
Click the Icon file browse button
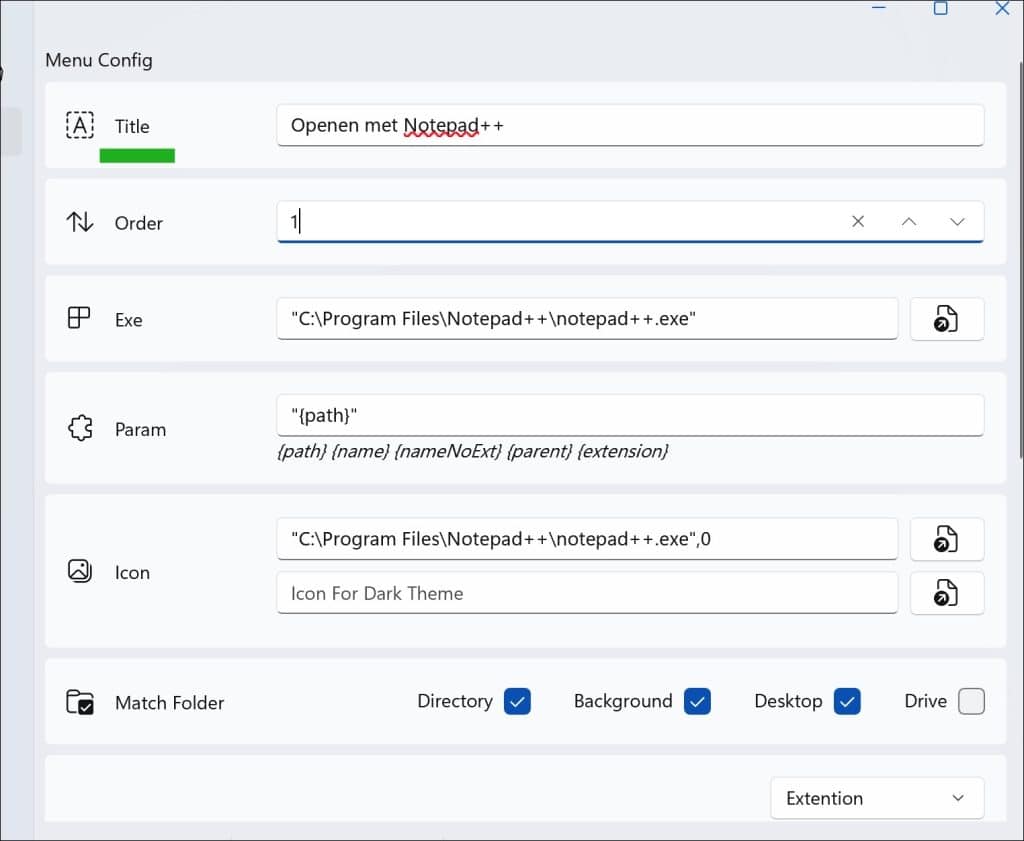click(946, 539)
